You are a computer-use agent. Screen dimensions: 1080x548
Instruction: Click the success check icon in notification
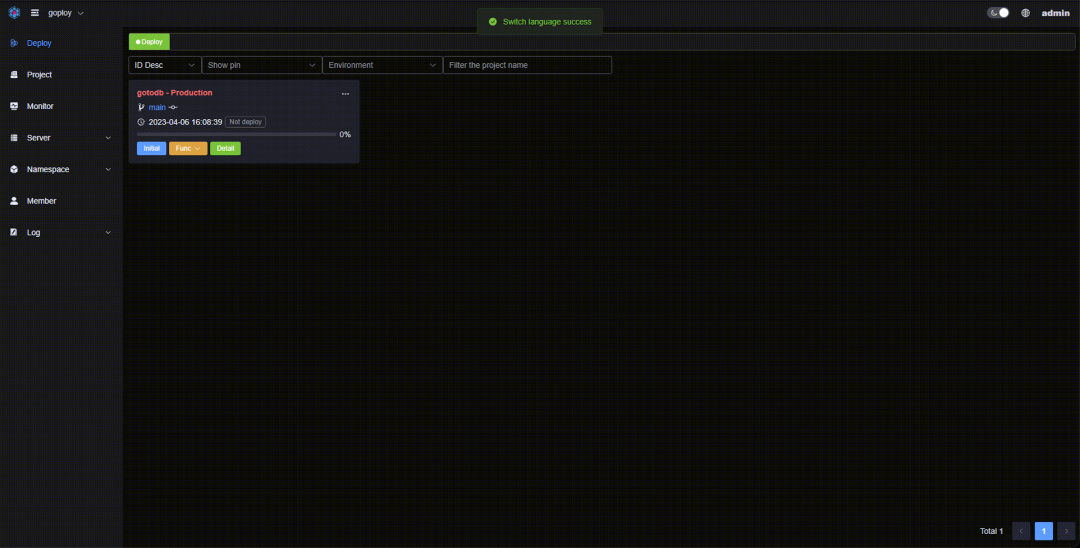[492, 22]
